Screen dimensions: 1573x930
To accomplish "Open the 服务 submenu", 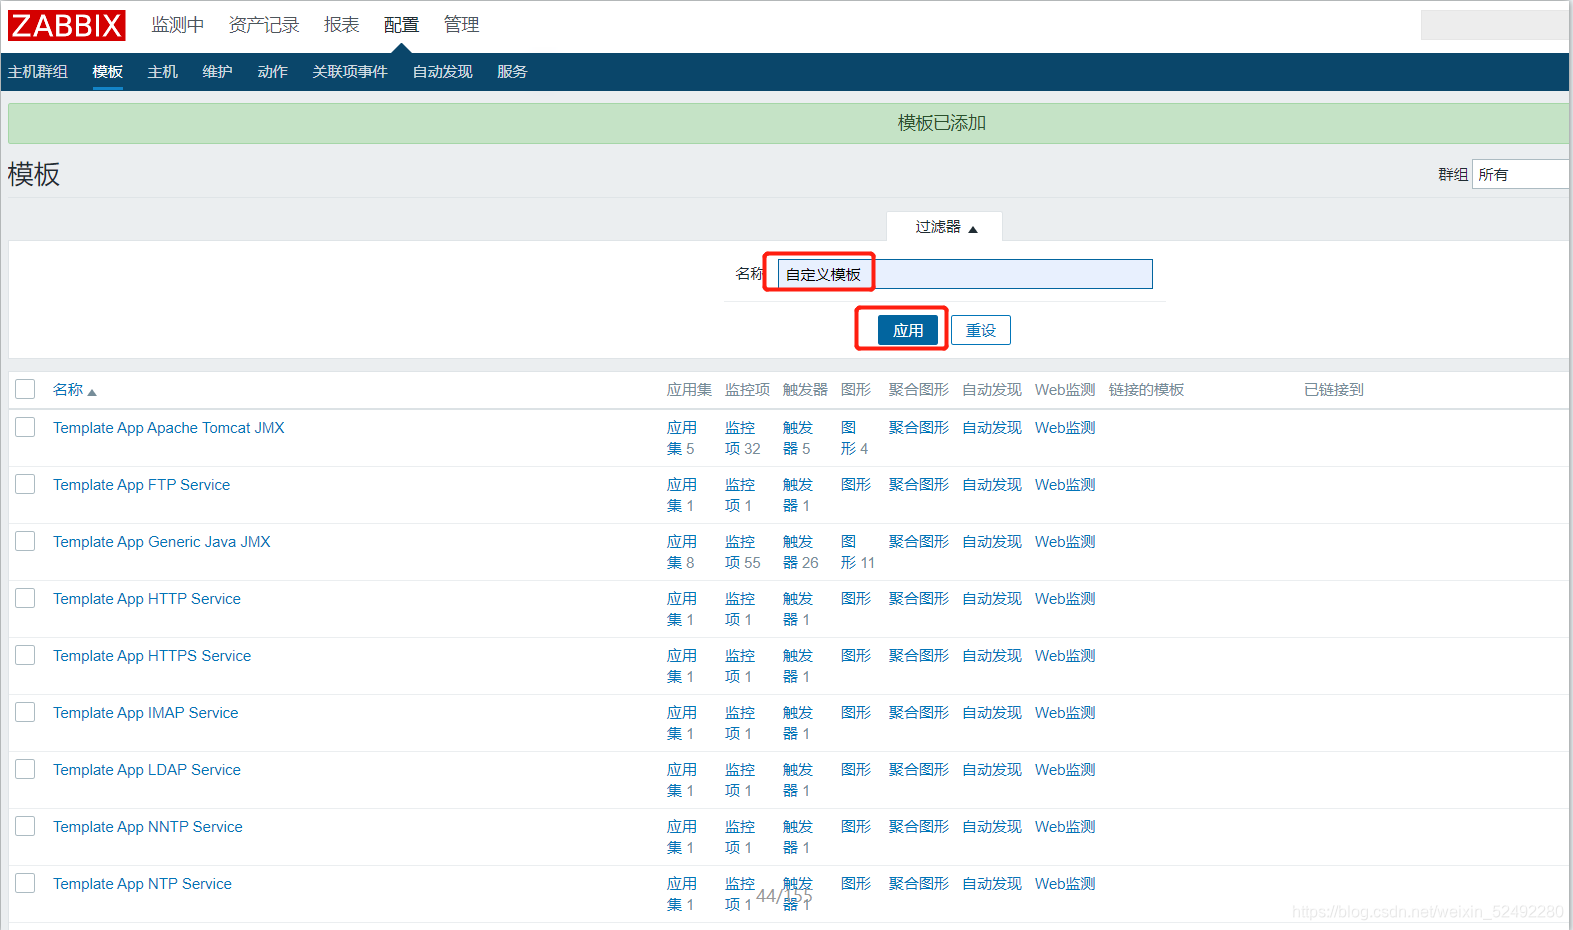I will coord(512,72).
